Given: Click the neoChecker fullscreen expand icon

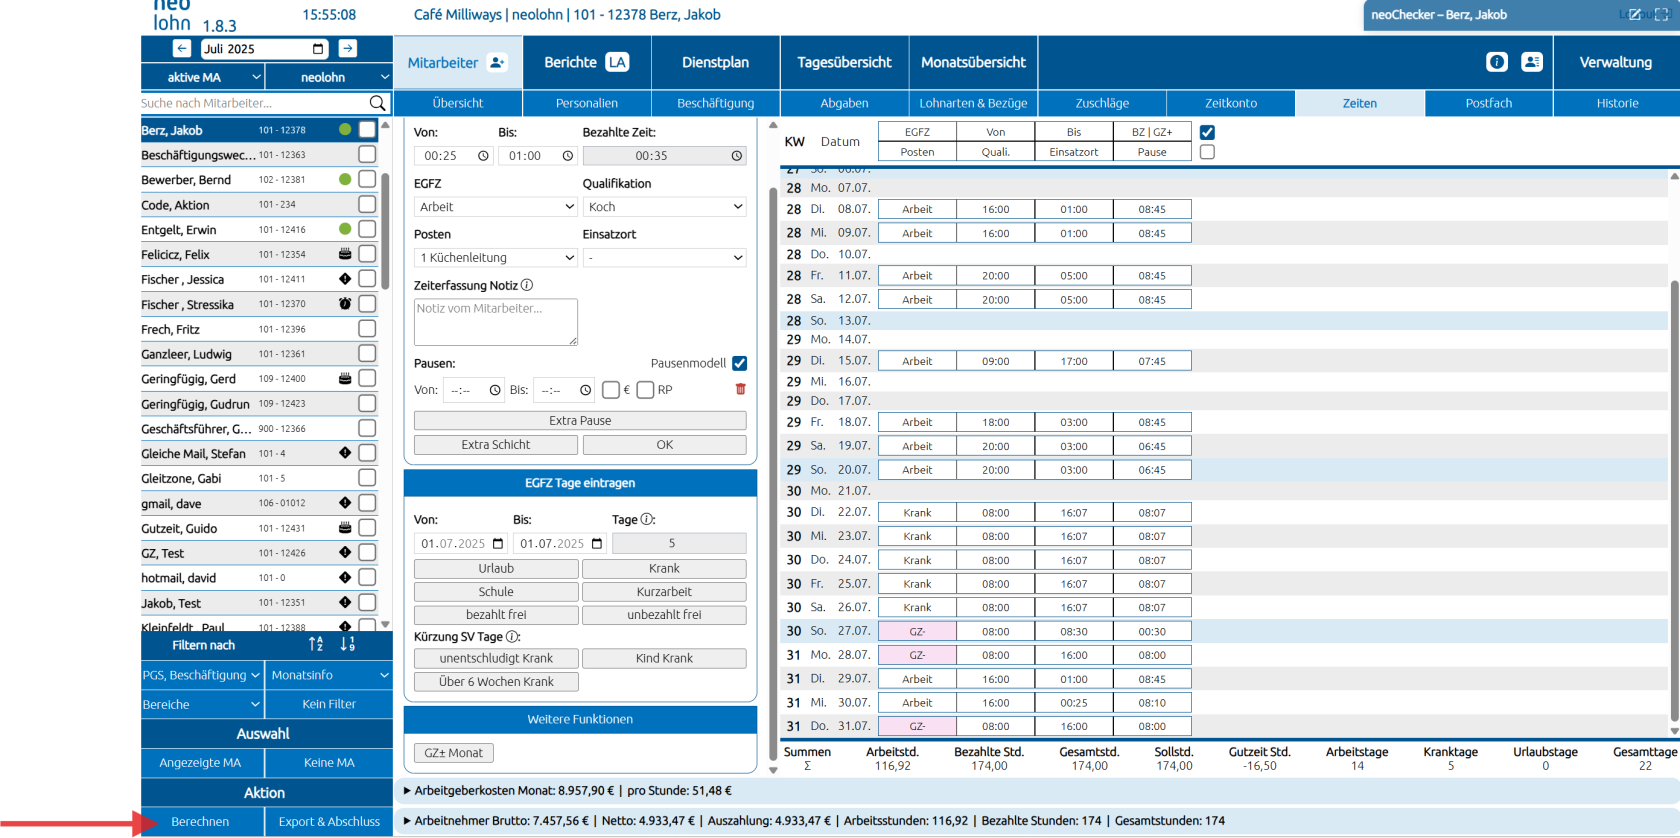Looking at the screenshot, I should [1661, 15].
